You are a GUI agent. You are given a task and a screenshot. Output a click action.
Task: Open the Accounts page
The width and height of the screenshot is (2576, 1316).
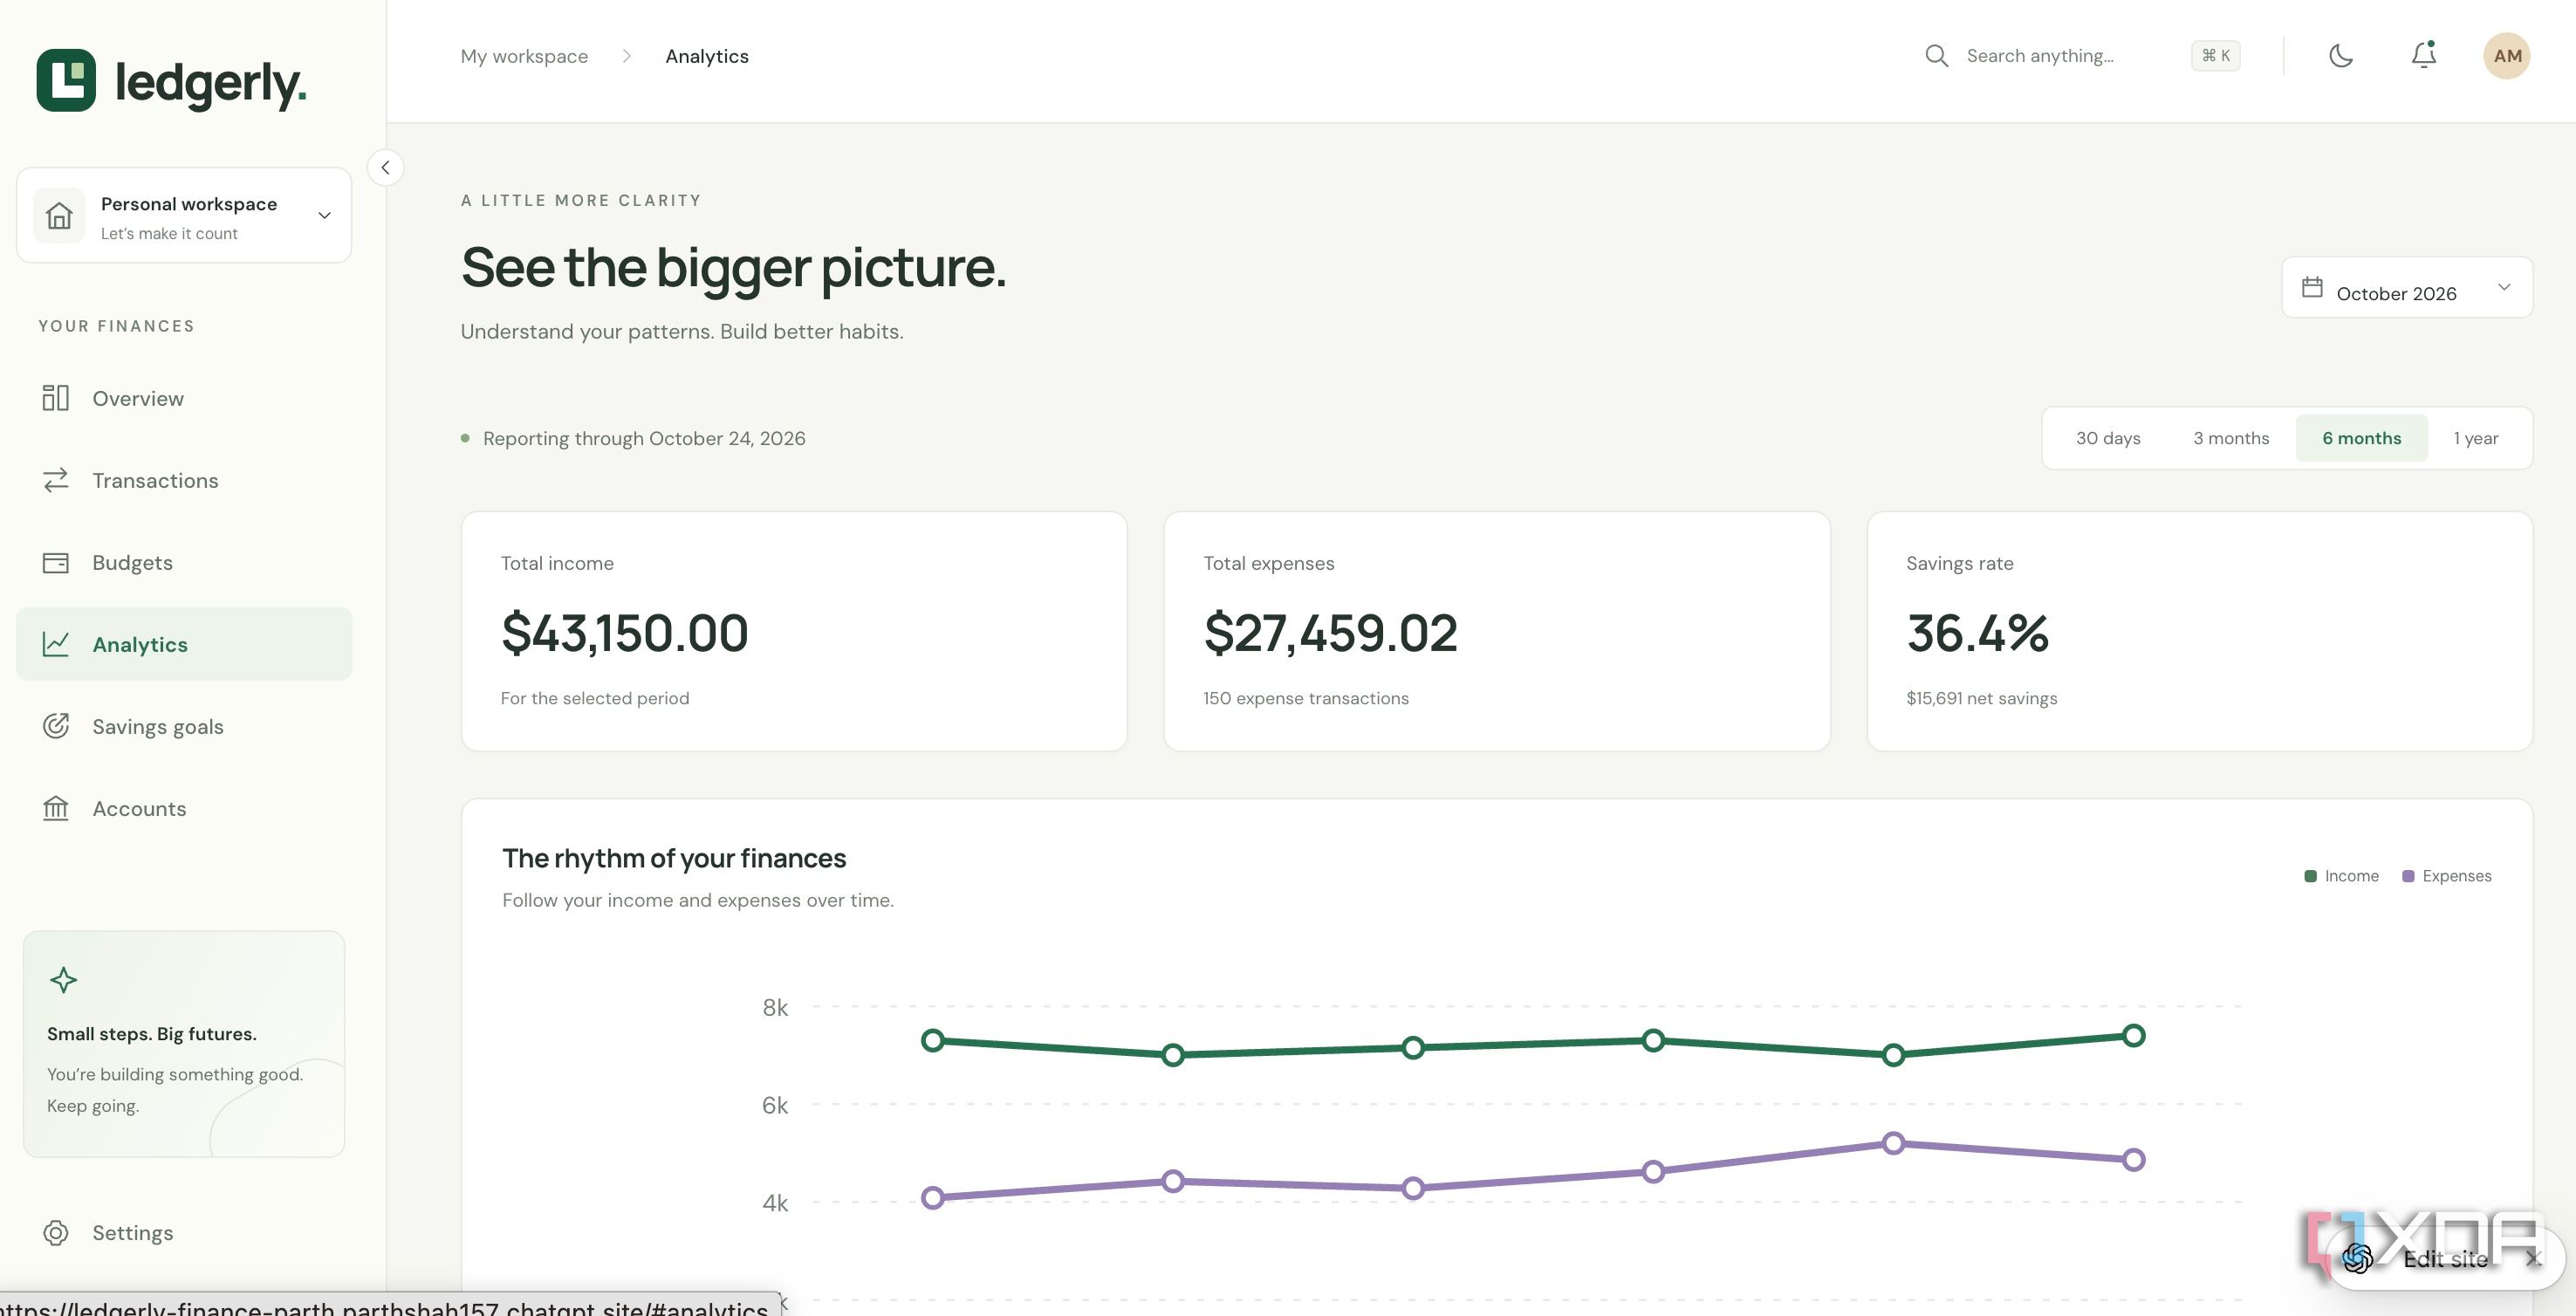pyautogui.click(x=184, y=808)
